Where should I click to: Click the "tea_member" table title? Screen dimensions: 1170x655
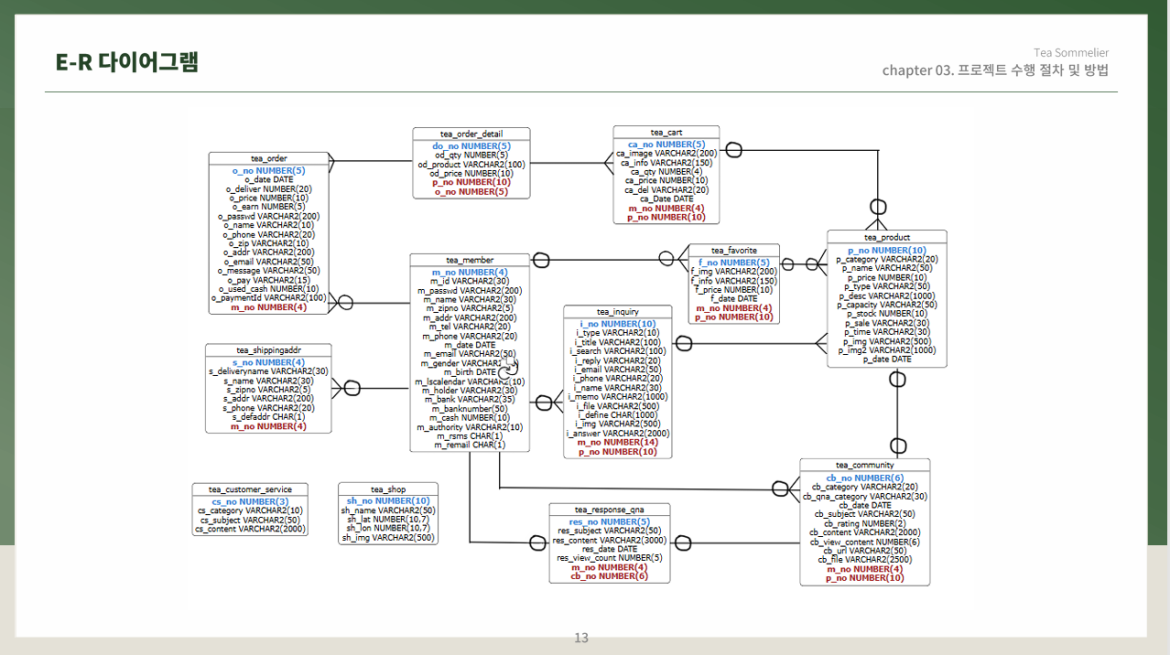pyautogui.click(x=469, y=260)
